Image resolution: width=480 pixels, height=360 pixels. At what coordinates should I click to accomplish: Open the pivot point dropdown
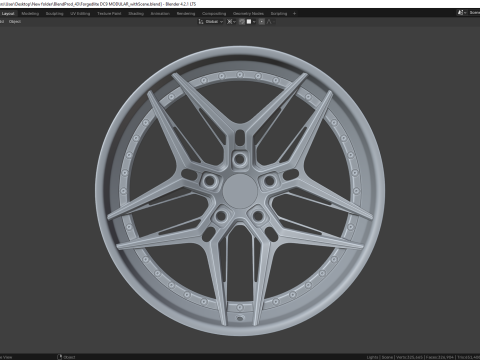point(231,22)
